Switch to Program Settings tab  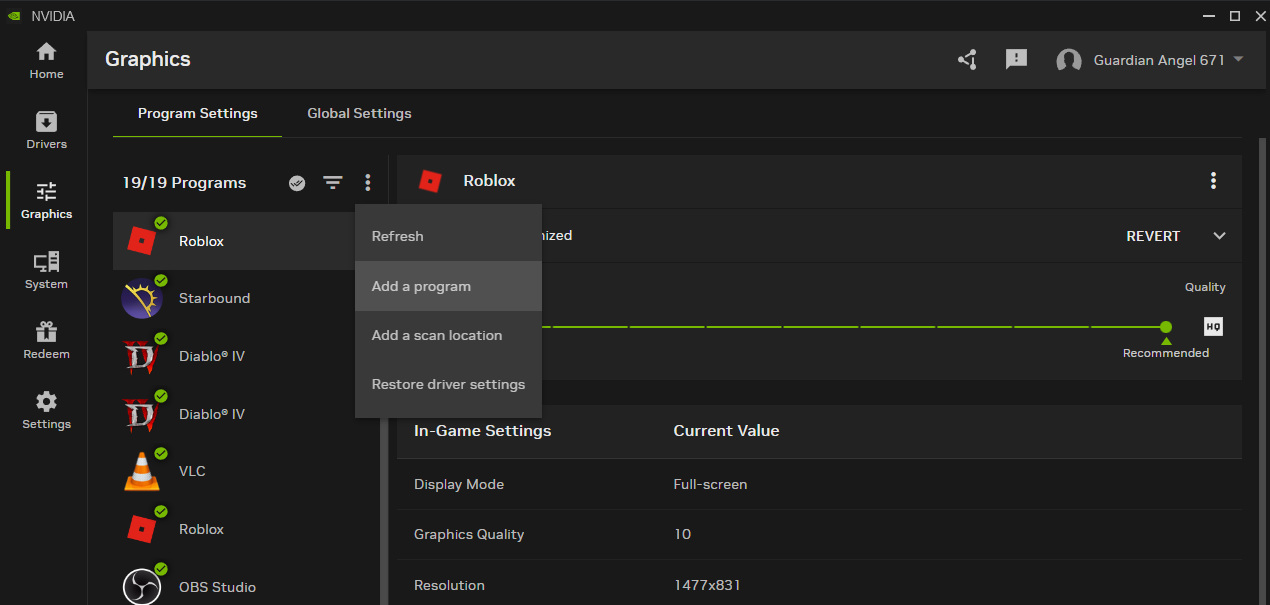click(x=198, y=113)
